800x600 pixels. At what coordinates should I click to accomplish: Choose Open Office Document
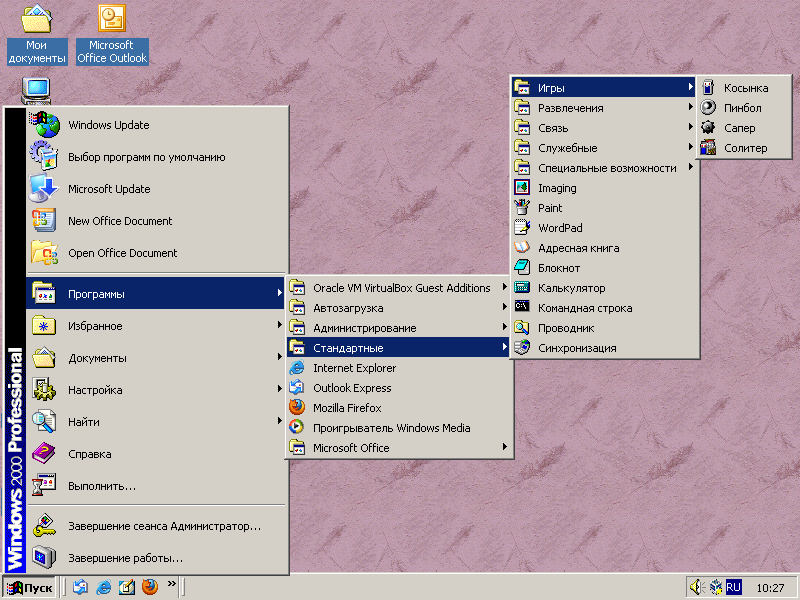(x=157, y=253)
